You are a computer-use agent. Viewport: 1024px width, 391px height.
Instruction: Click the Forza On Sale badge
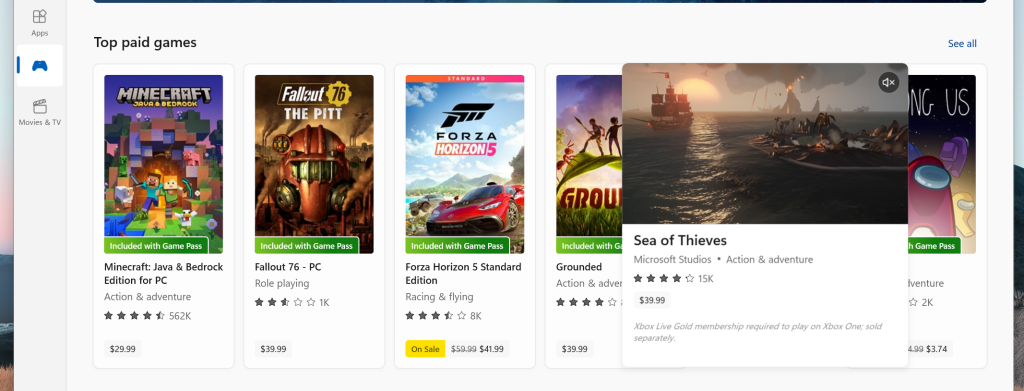coord(425,349)
